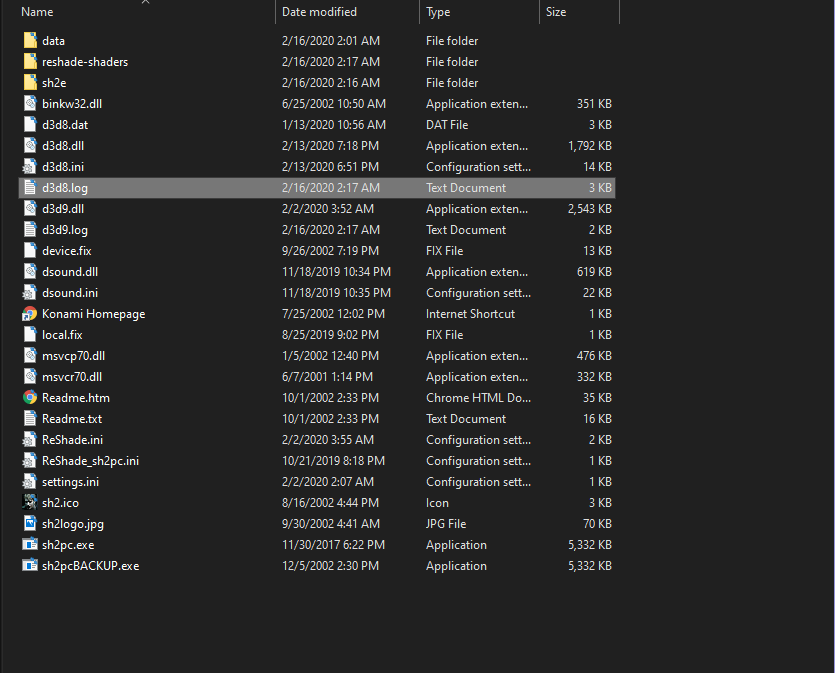Click the msvcr70.dll file icon
This screenshot has height=673, width=835.
[x=30, y=376]
